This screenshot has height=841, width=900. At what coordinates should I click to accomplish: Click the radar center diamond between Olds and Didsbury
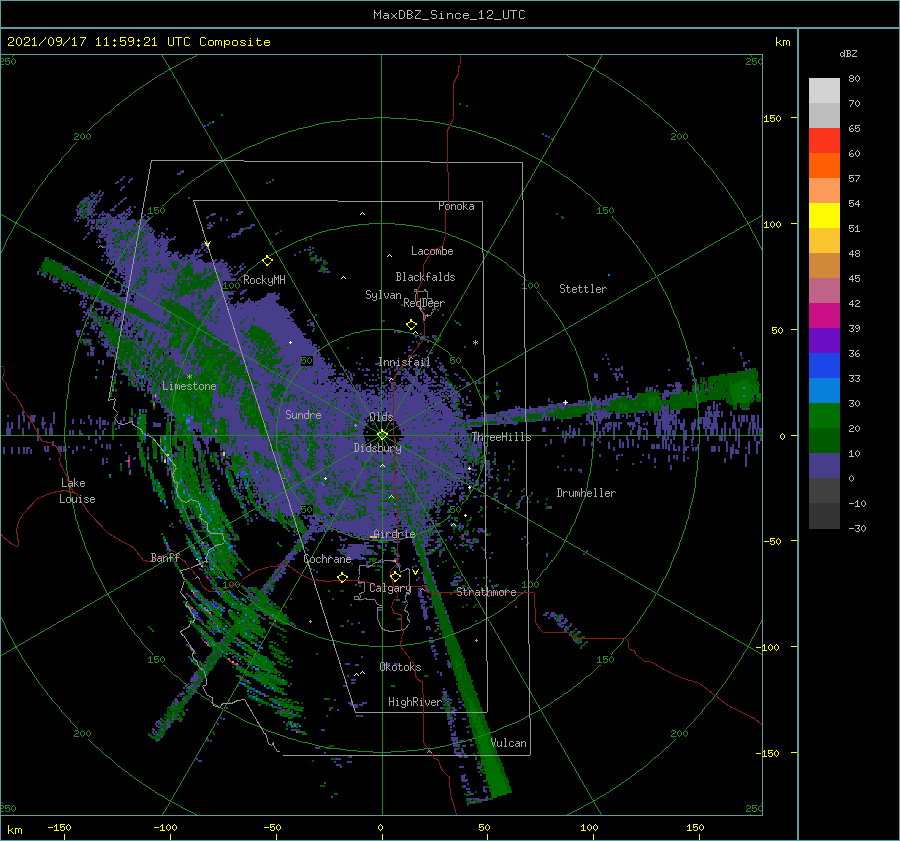pyautogui.click(x=382, y=435)
